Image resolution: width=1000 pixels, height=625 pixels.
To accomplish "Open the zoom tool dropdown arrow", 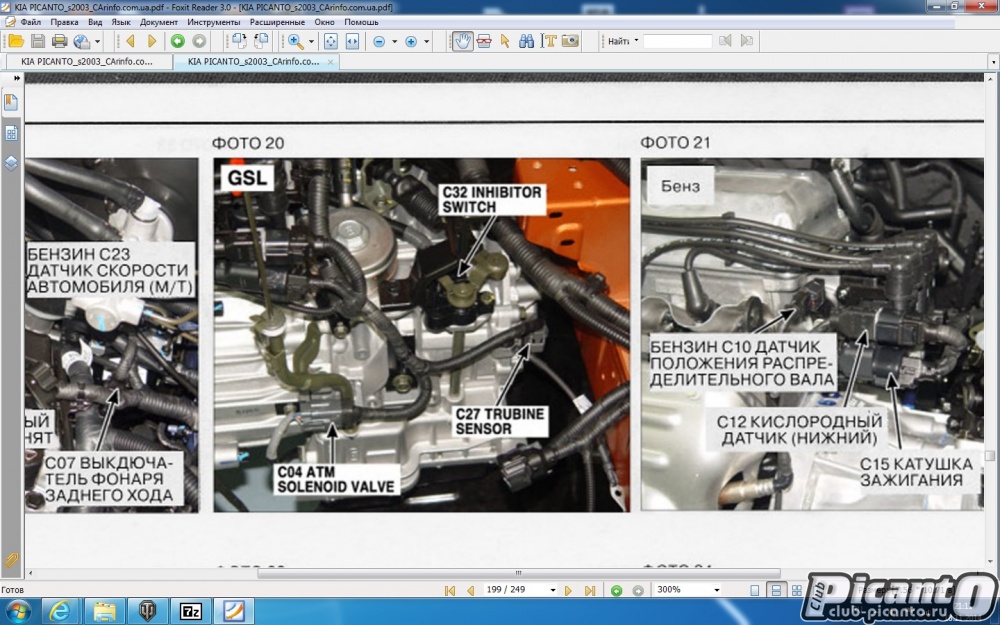I will (311, 42).
